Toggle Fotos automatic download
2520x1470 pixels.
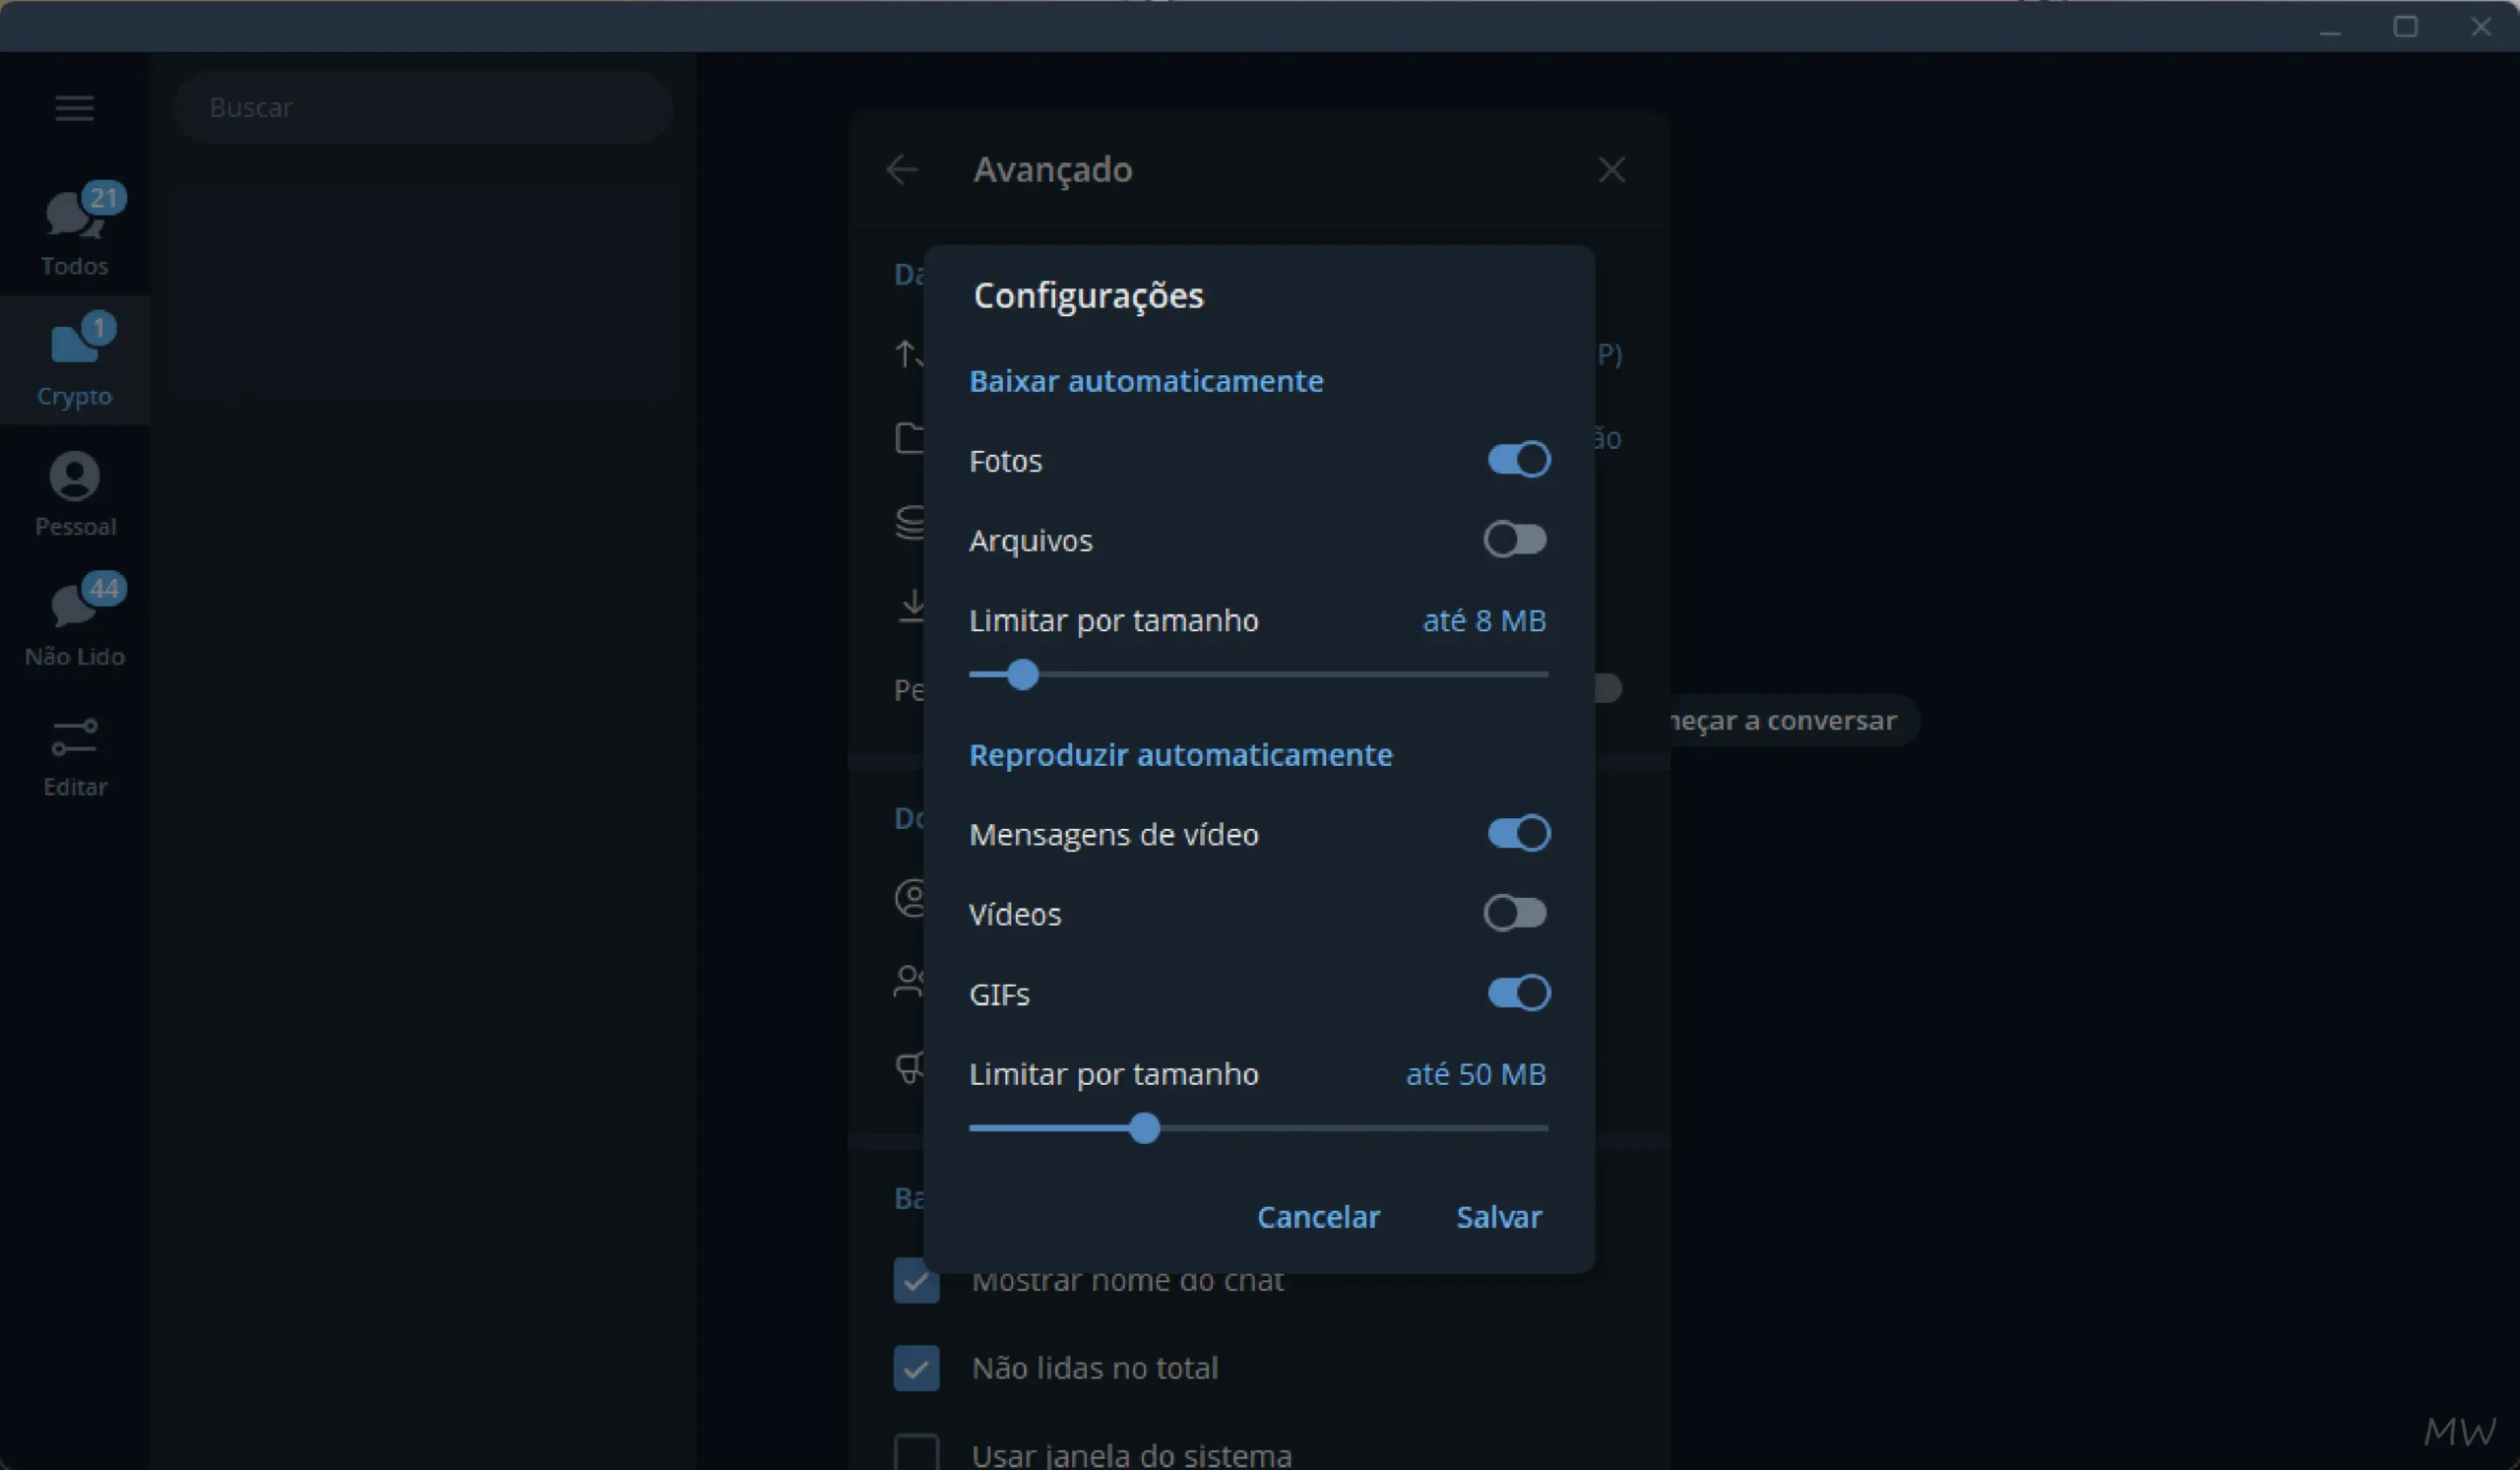pyautogui.click(x=1518, y=460)
